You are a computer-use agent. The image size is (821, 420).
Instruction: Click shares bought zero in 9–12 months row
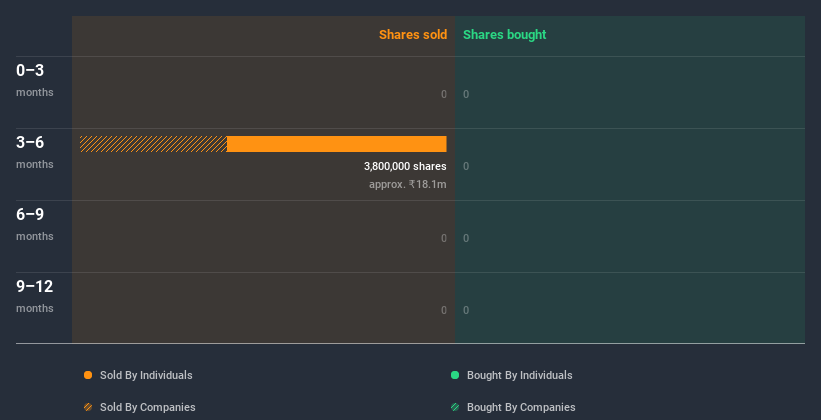[x=466, y=310]
